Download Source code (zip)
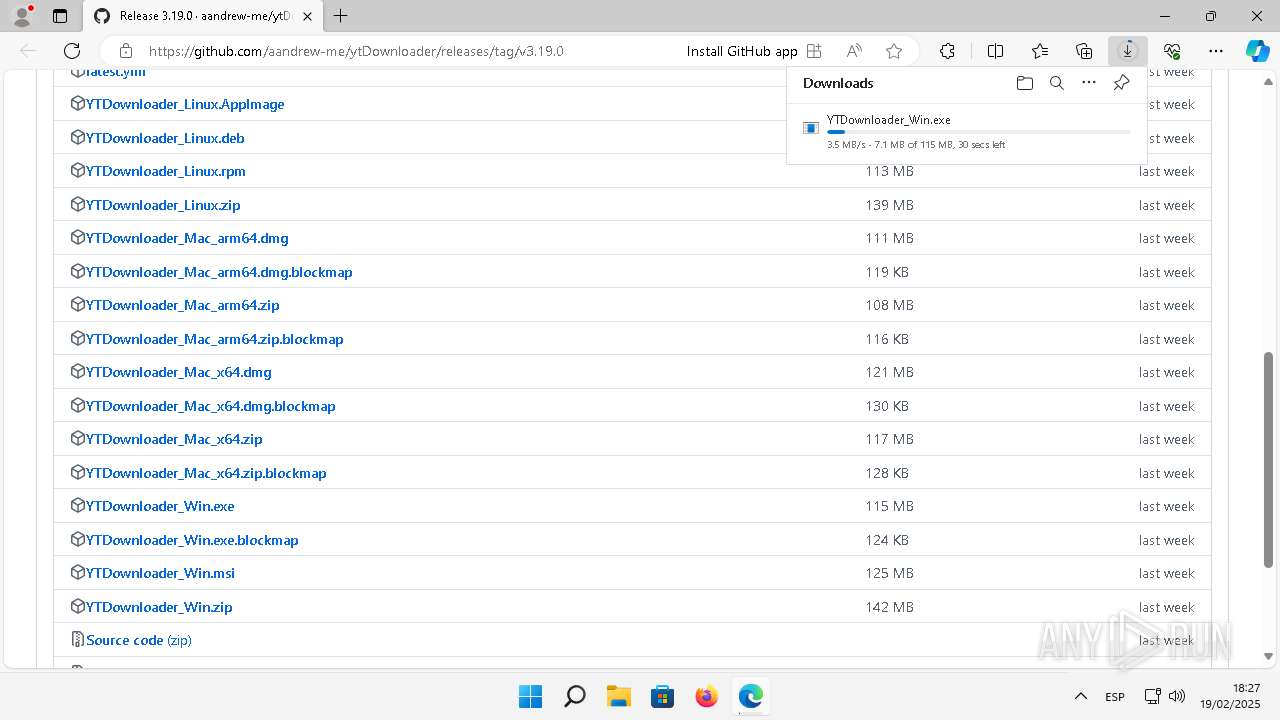This screenshot has height=720, width=1280. click(x=139, y=640)
